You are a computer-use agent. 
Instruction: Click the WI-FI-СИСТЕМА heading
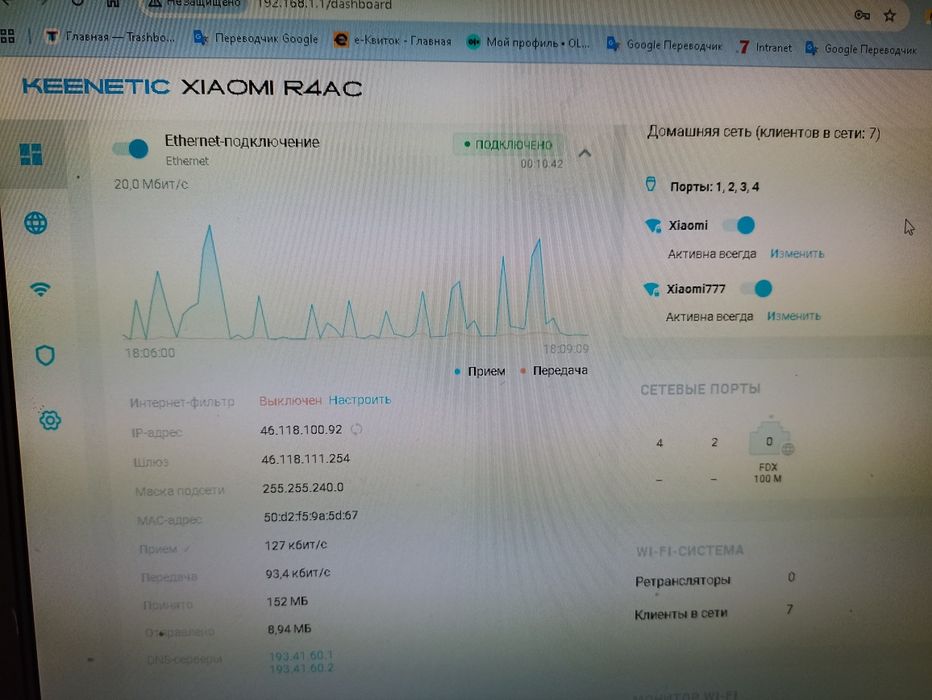coord(689,550)
